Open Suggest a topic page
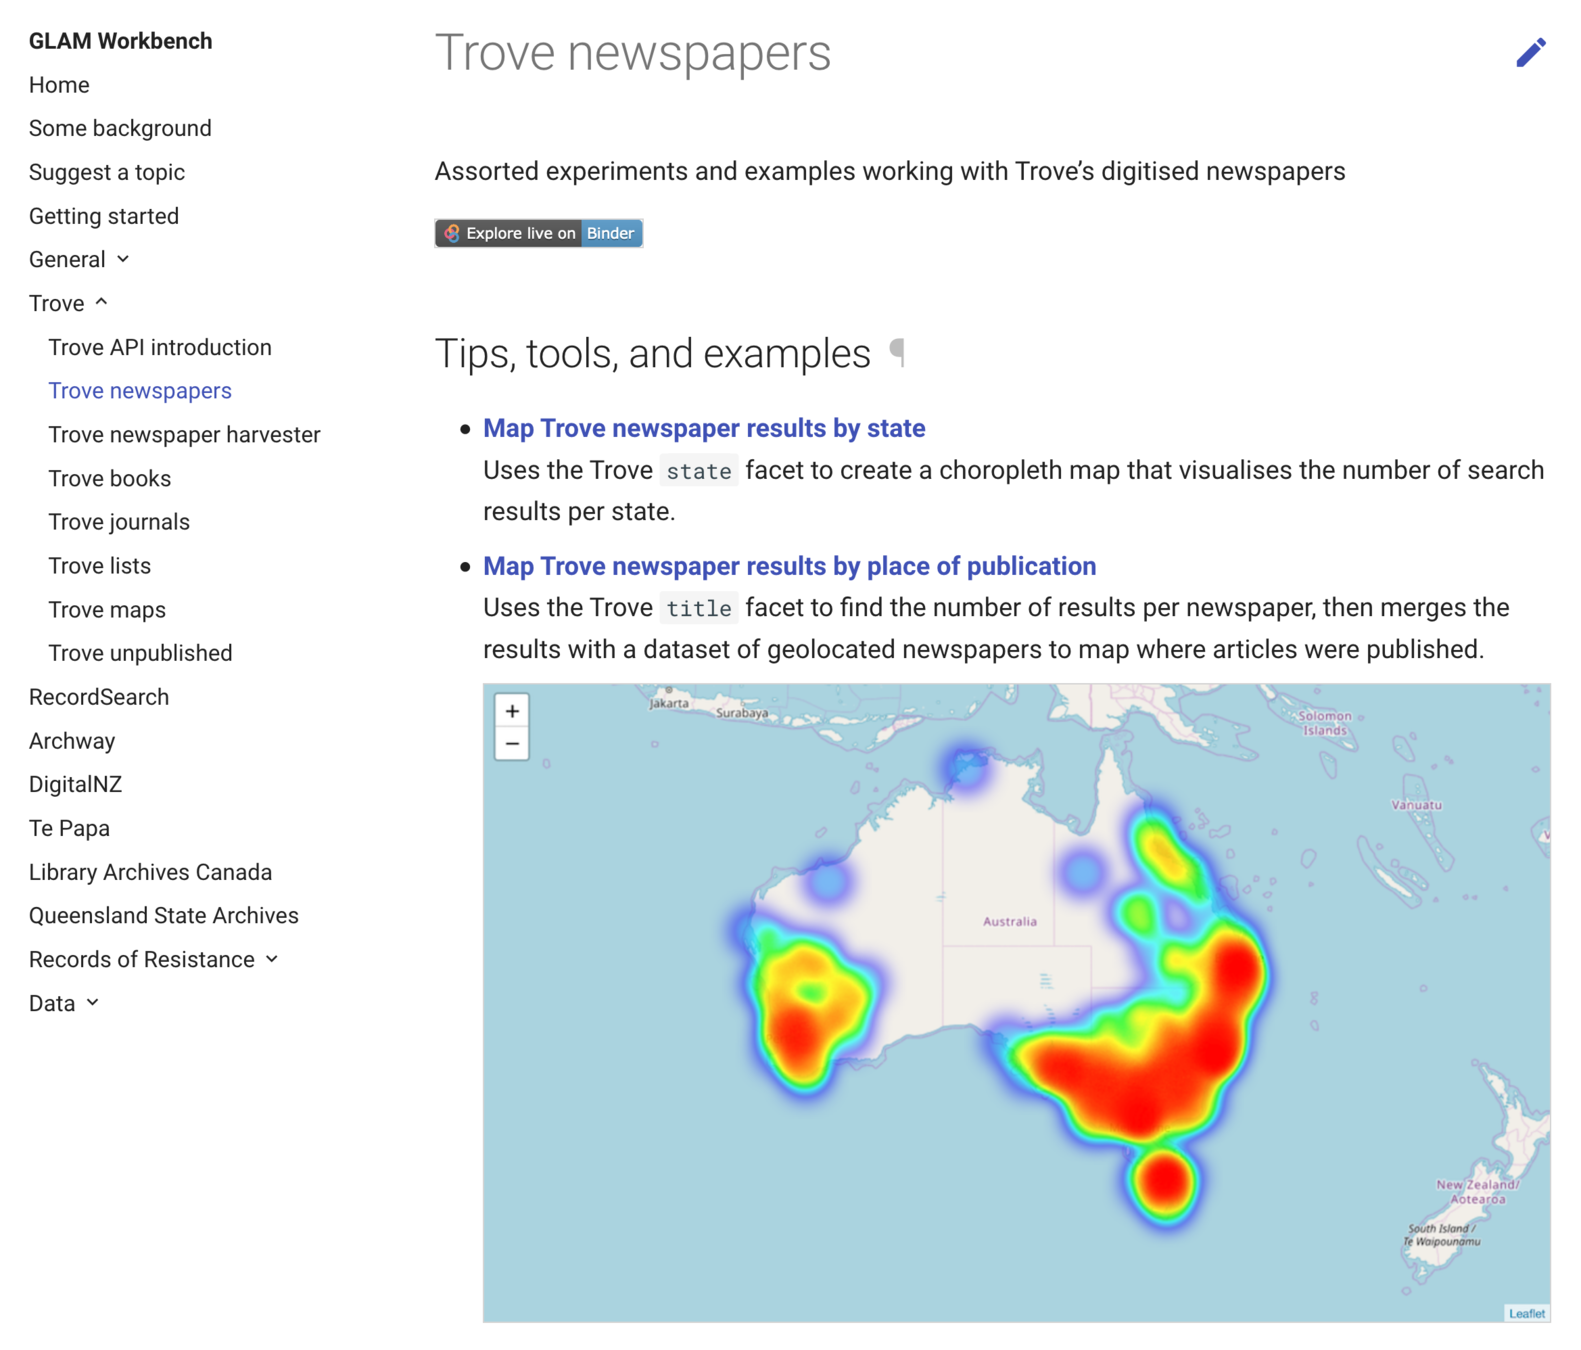The width and height of the screenshot is (1581, 1350). click(107, 172)
